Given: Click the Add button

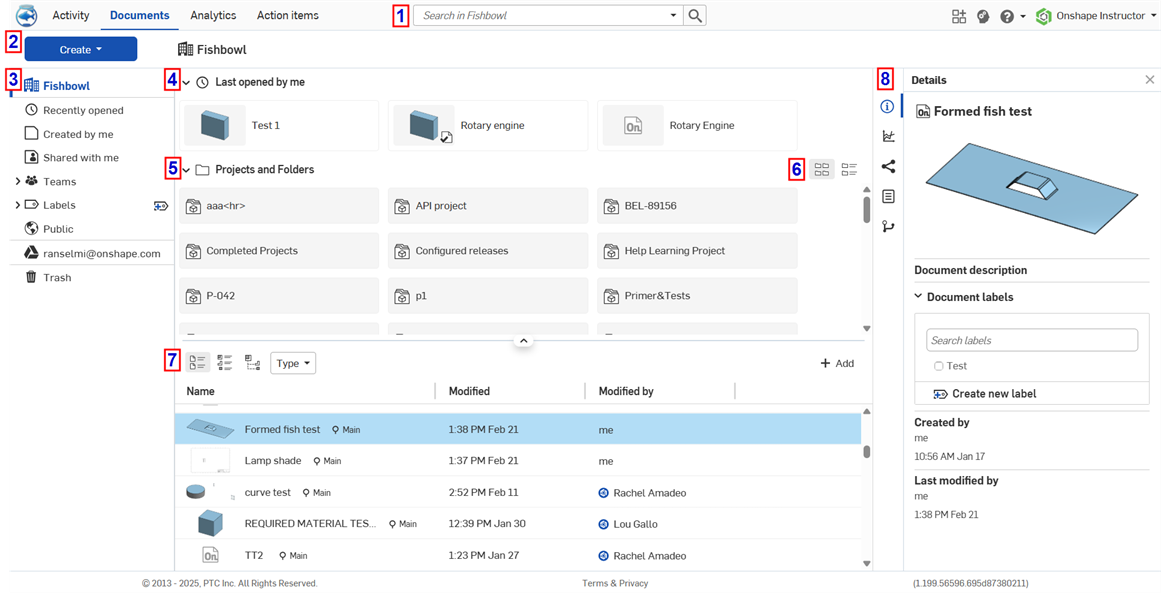Looking at the screenshot, I should click(837, 363).
